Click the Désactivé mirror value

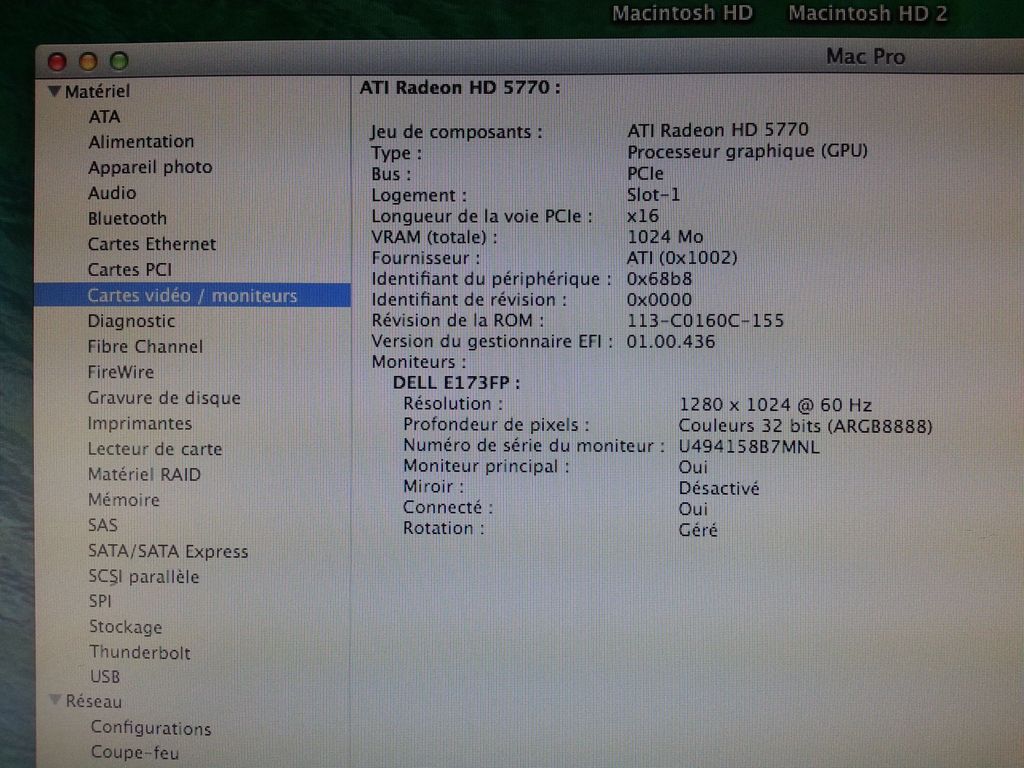719,488
